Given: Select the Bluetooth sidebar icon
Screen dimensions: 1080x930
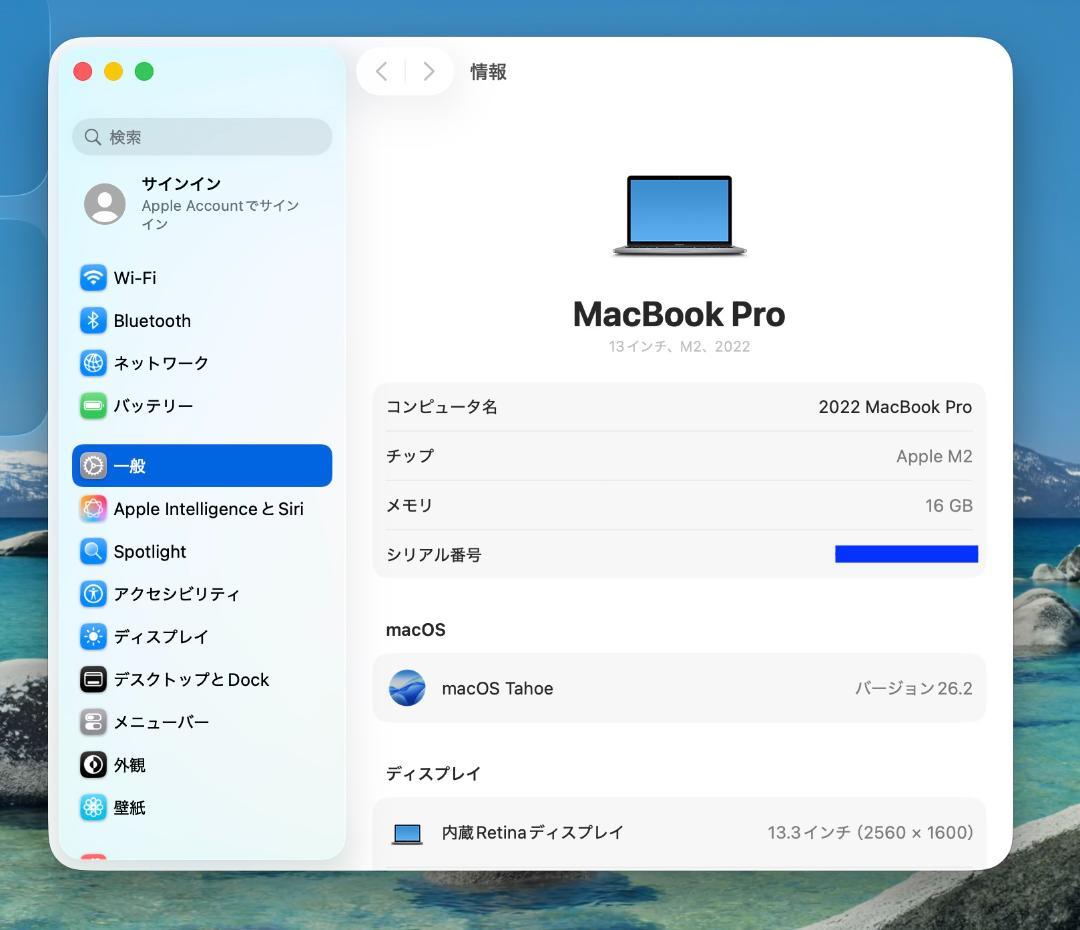Looking at the screenshot, I should (152, 320).
